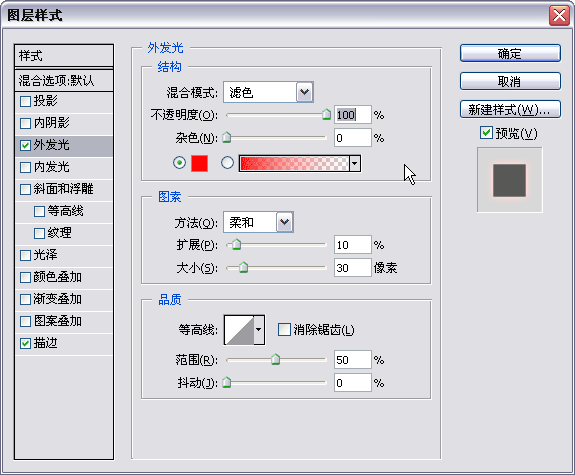
Task: Click the 不透明度 opacity slider handle
Action: pyautogui.click(x=326, y=114)
